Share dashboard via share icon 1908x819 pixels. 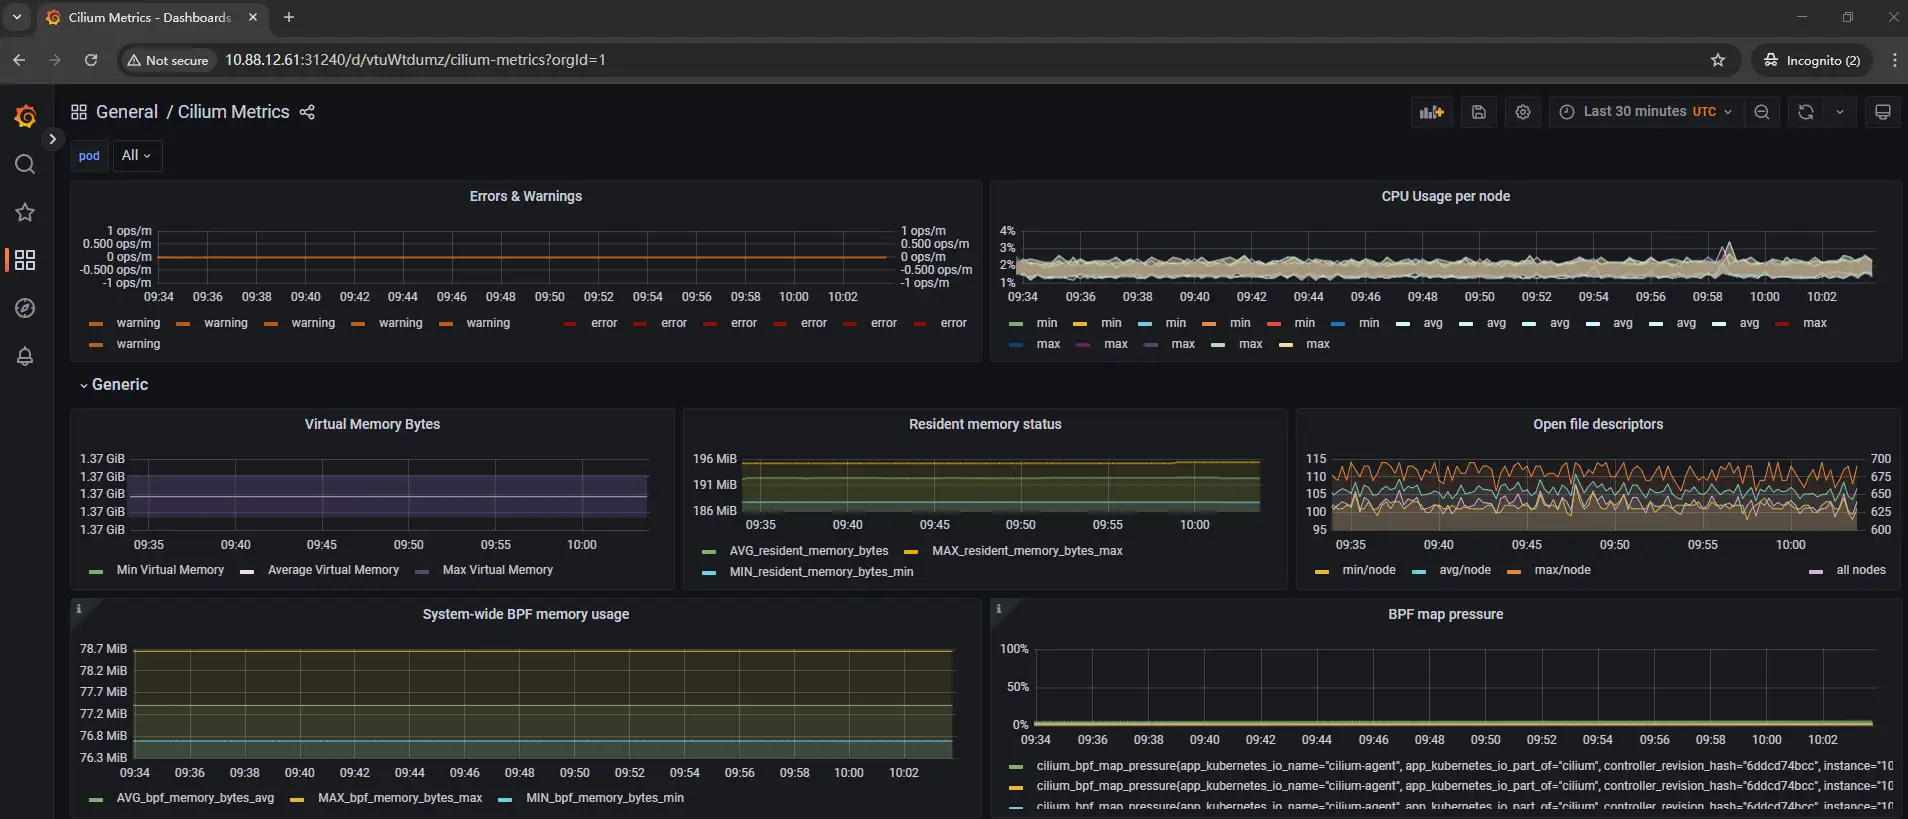(307, 112)
